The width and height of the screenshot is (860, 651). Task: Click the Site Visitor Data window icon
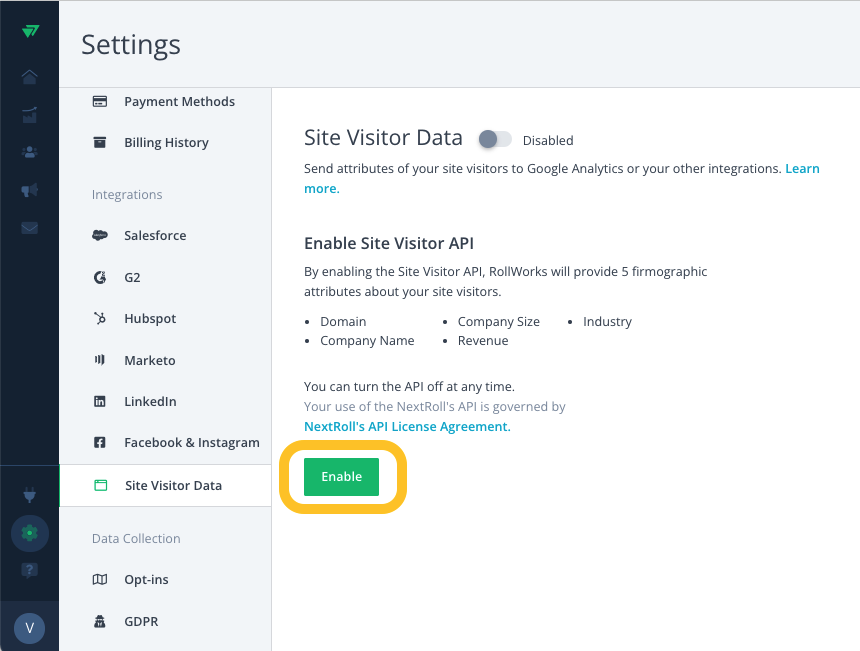point(100,485)
